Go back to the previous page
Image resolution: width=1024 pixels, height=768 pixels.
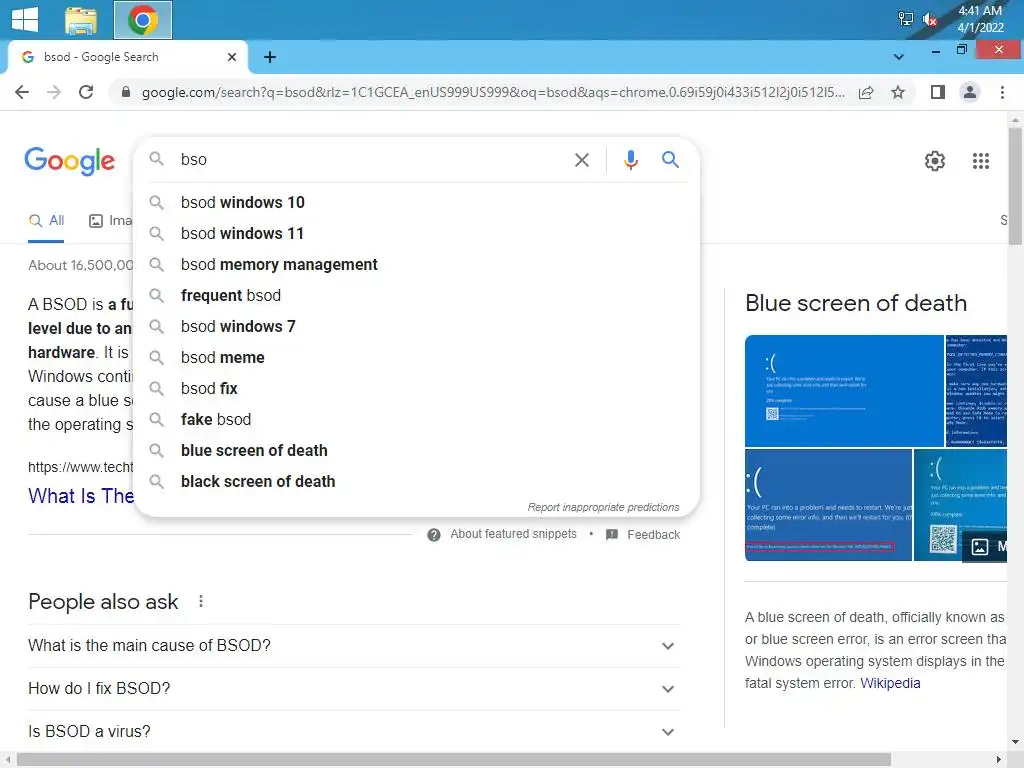coord(22,92)
